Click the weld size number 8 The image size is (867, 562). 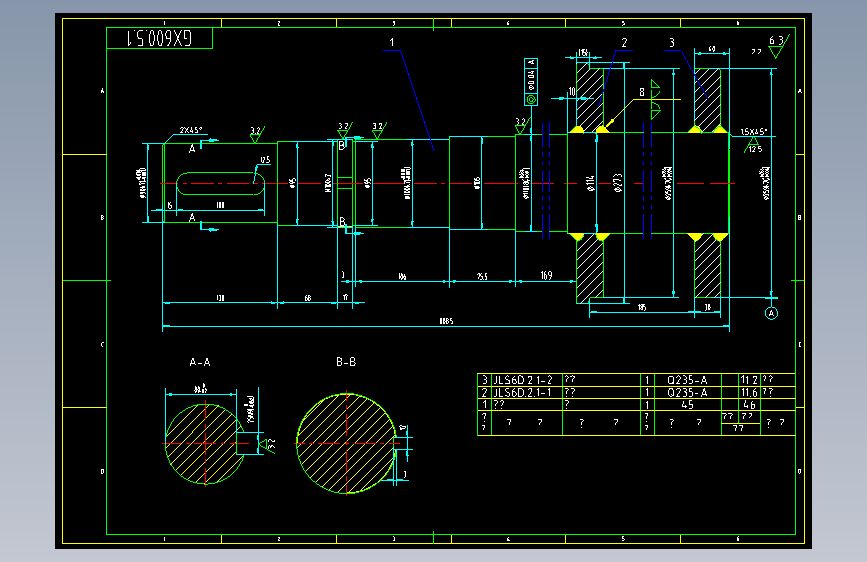tap(642, 92)
